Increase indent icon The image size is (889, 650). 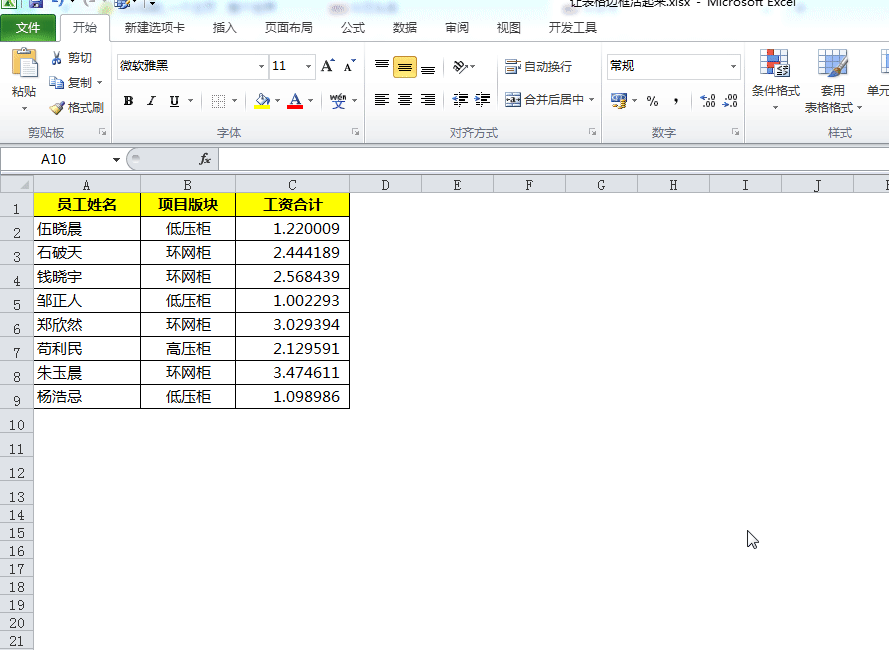click(482, 100)
